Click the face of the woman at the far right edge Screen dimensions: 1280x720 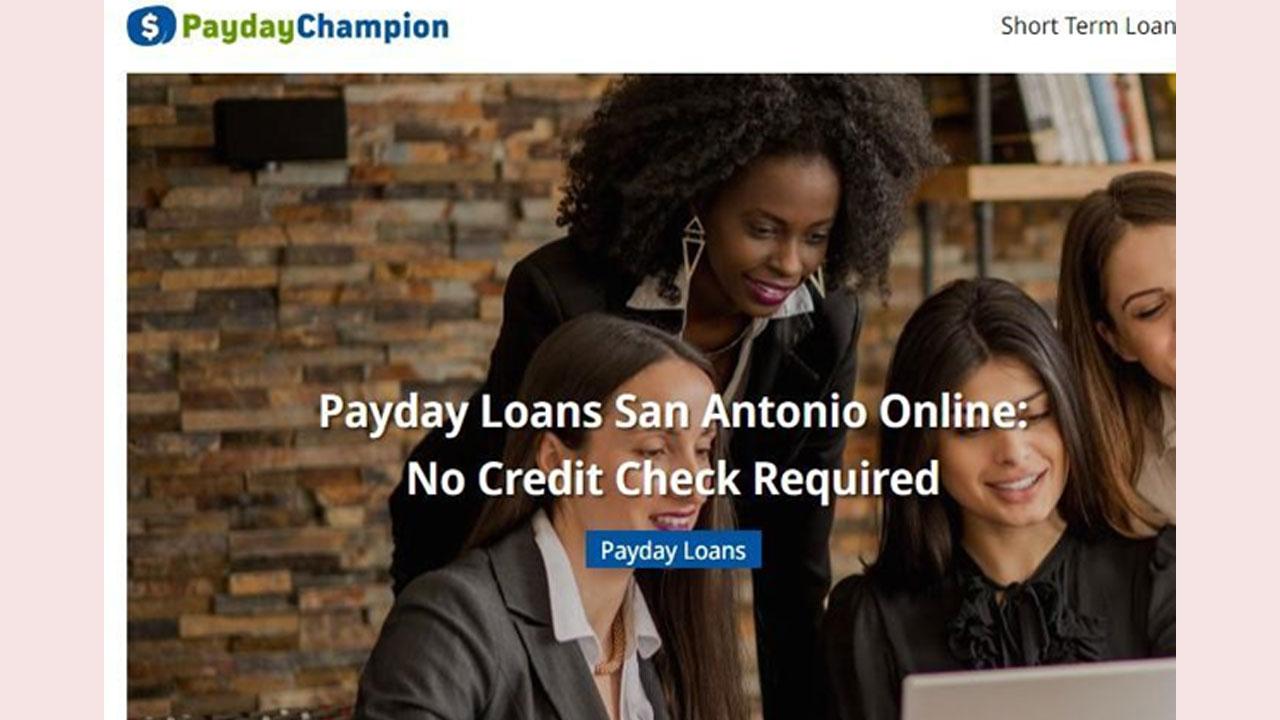point(1143,300)
